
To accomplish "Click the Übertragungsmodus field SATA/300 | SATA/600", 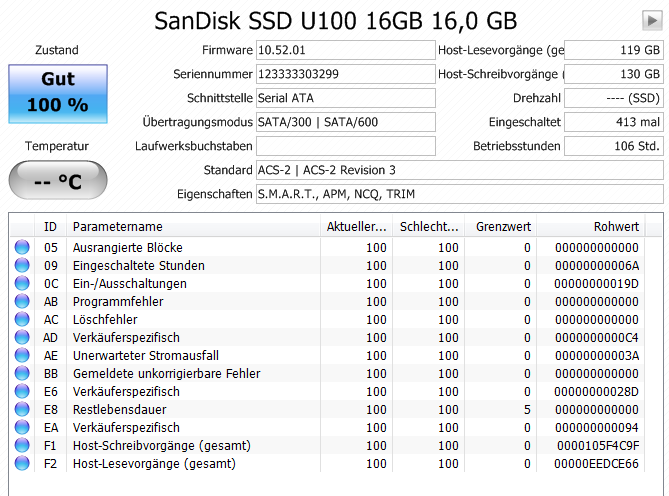I will point(346,122).
